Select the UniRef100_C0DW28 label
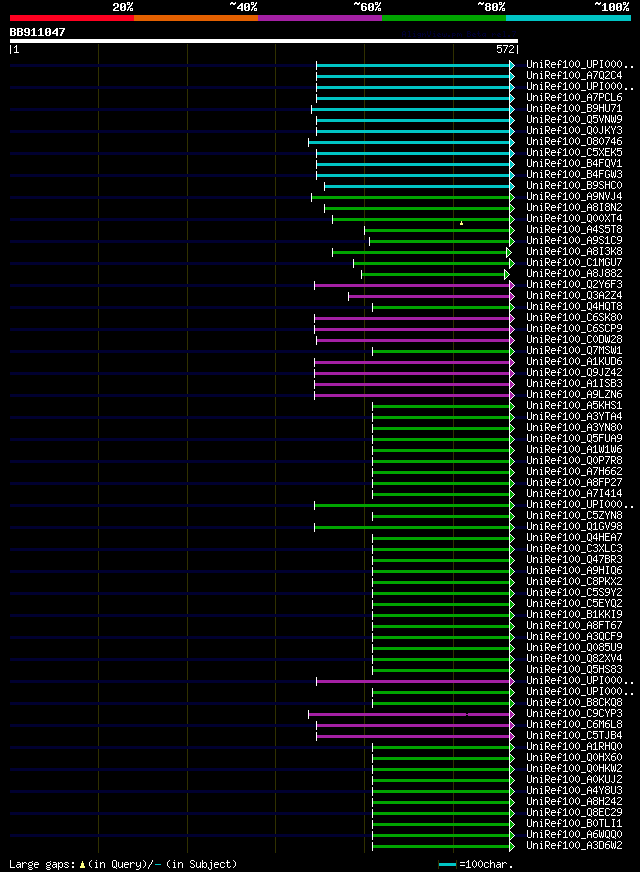This screenshot has height=872, width=640. coord(574,340)
